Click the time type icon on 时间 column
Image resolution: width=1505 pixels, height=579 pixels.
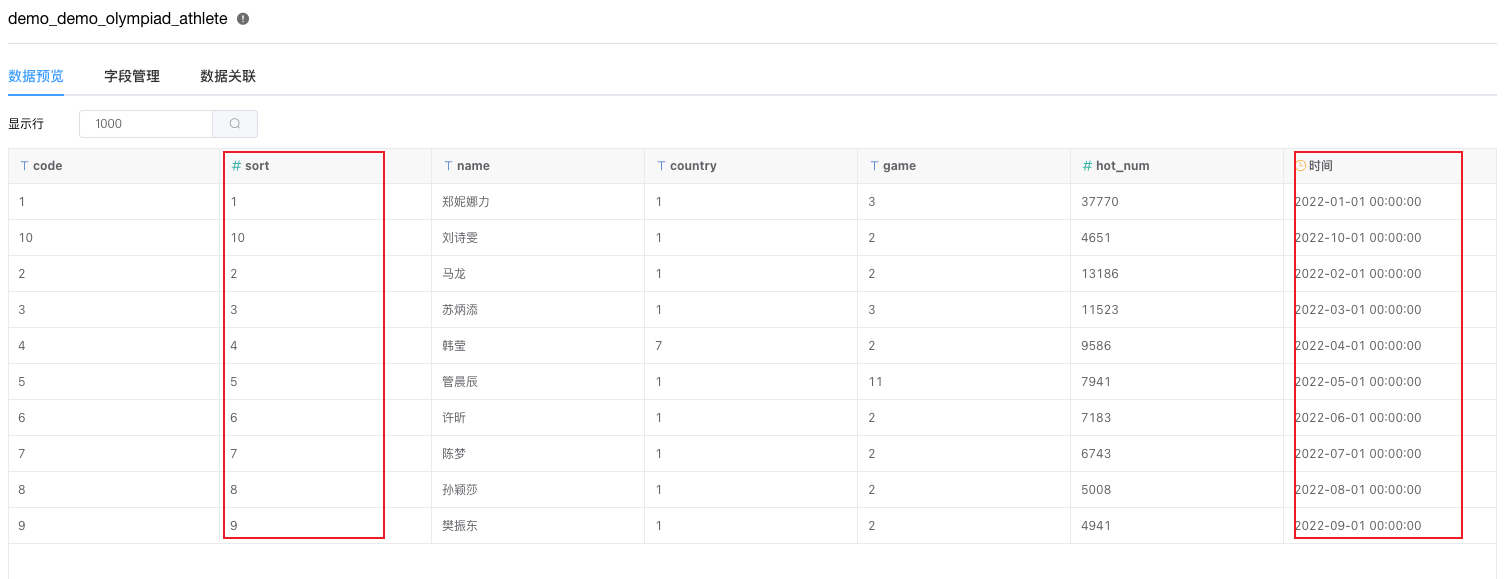(x=1300, y=166)
